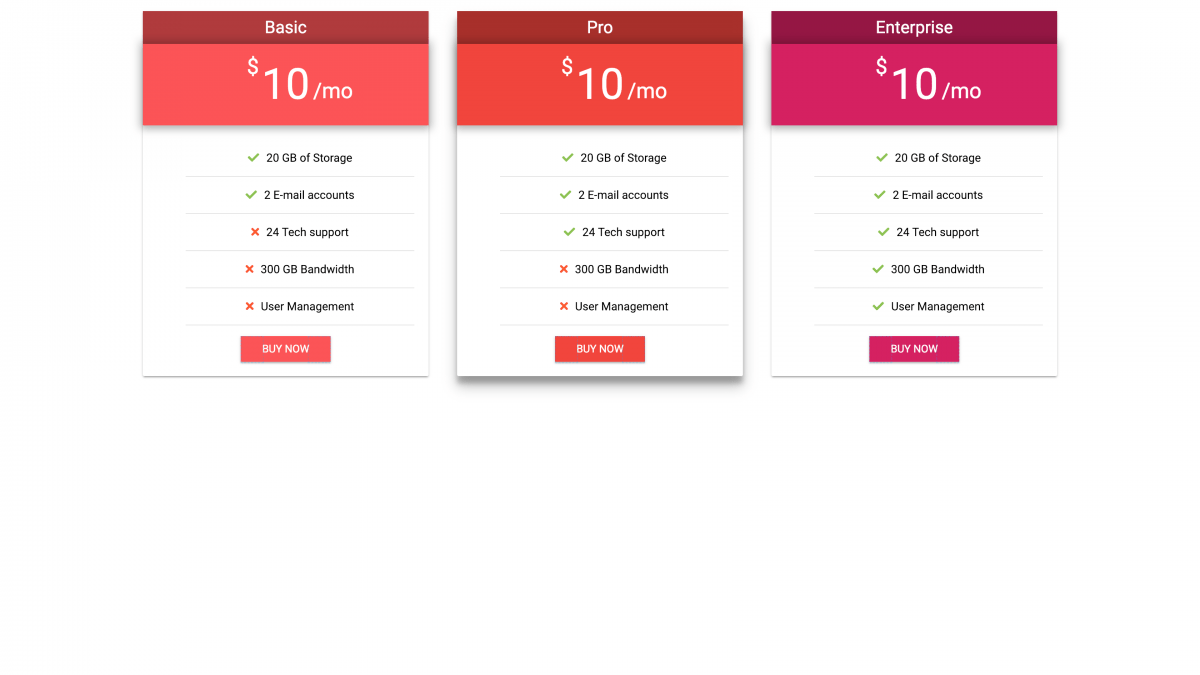Click the red cross next to Pro's User Management
Screen dimensions: 1200x675
pyautogui.click(x=564, y=306)
